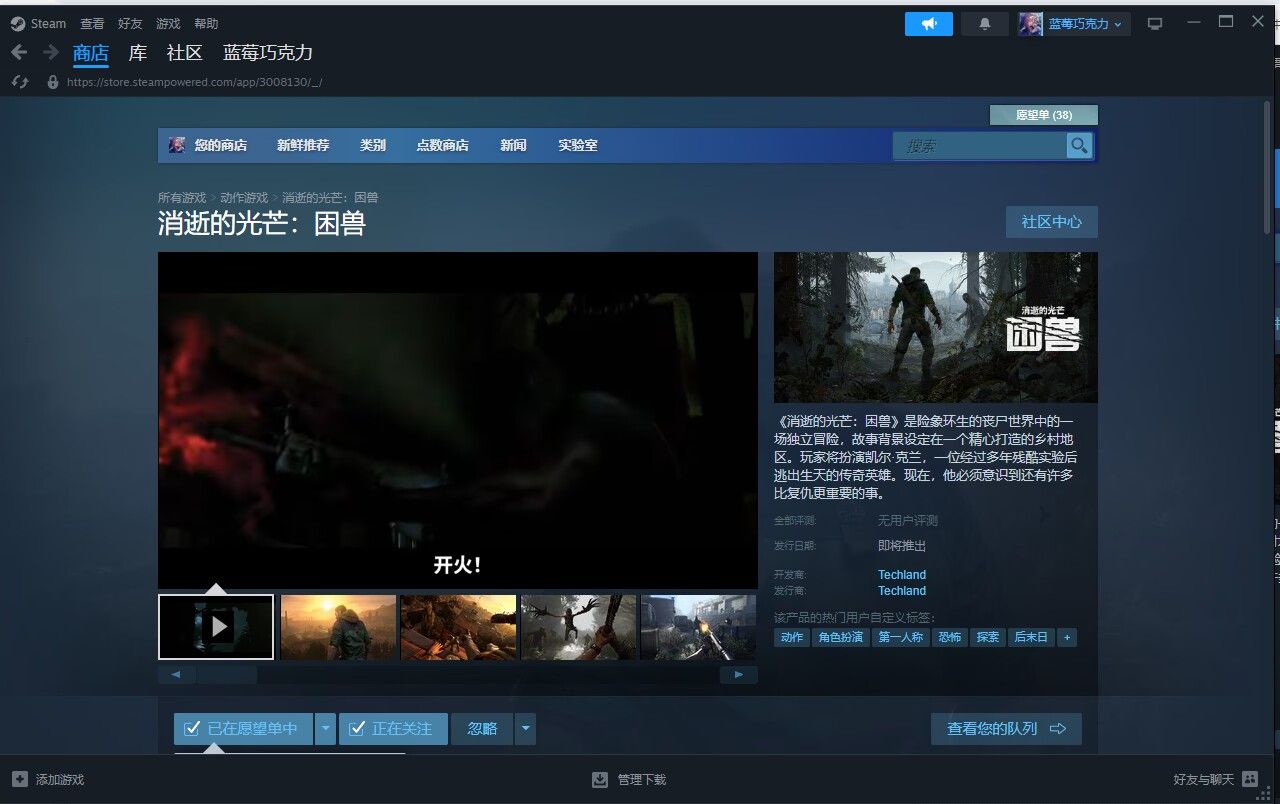Open the 库 library tab
Image resolution: width=1280 pixels, height=804 pixels.
point(137,53)
